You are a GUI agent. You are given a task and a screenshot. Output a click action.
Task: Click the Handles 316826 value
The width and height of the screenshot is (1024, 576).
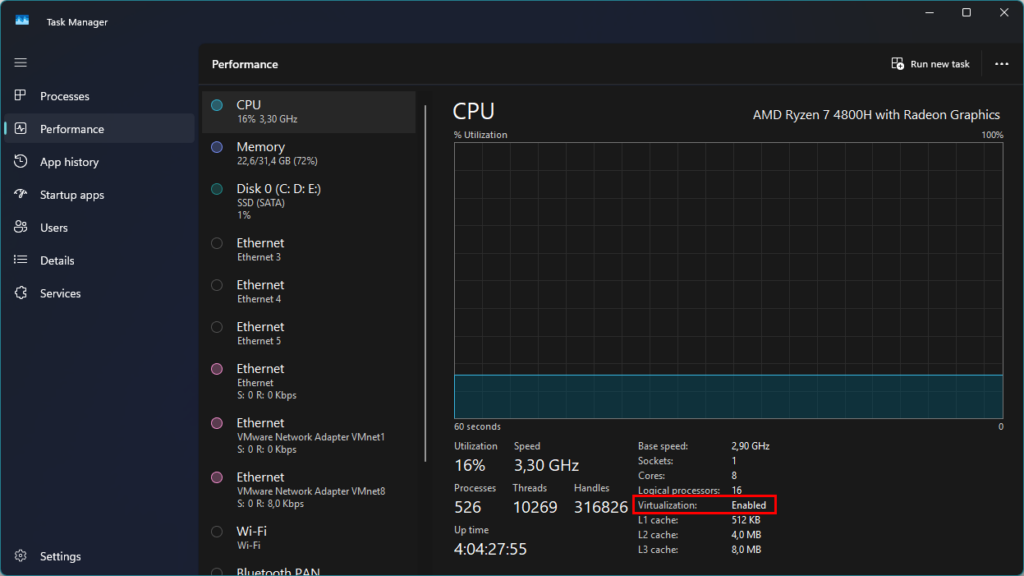point(600,507)
